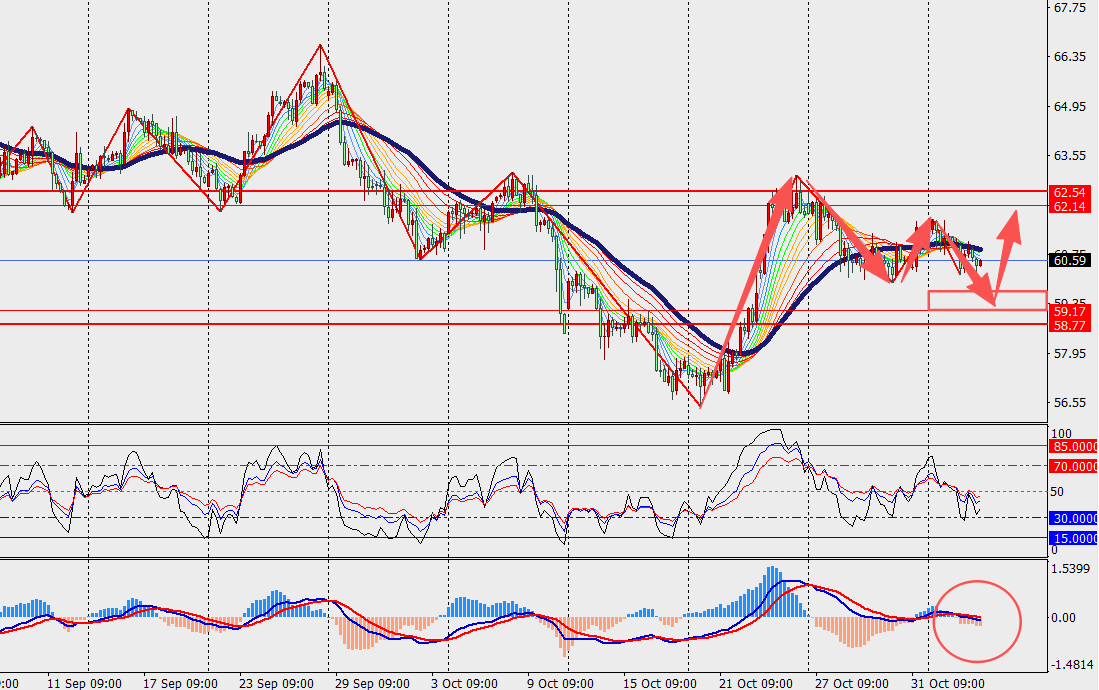The width and height of the screenshot is (1099, 690).
Task: Click the red 62.54 price label
Action: pos(1070,191)
